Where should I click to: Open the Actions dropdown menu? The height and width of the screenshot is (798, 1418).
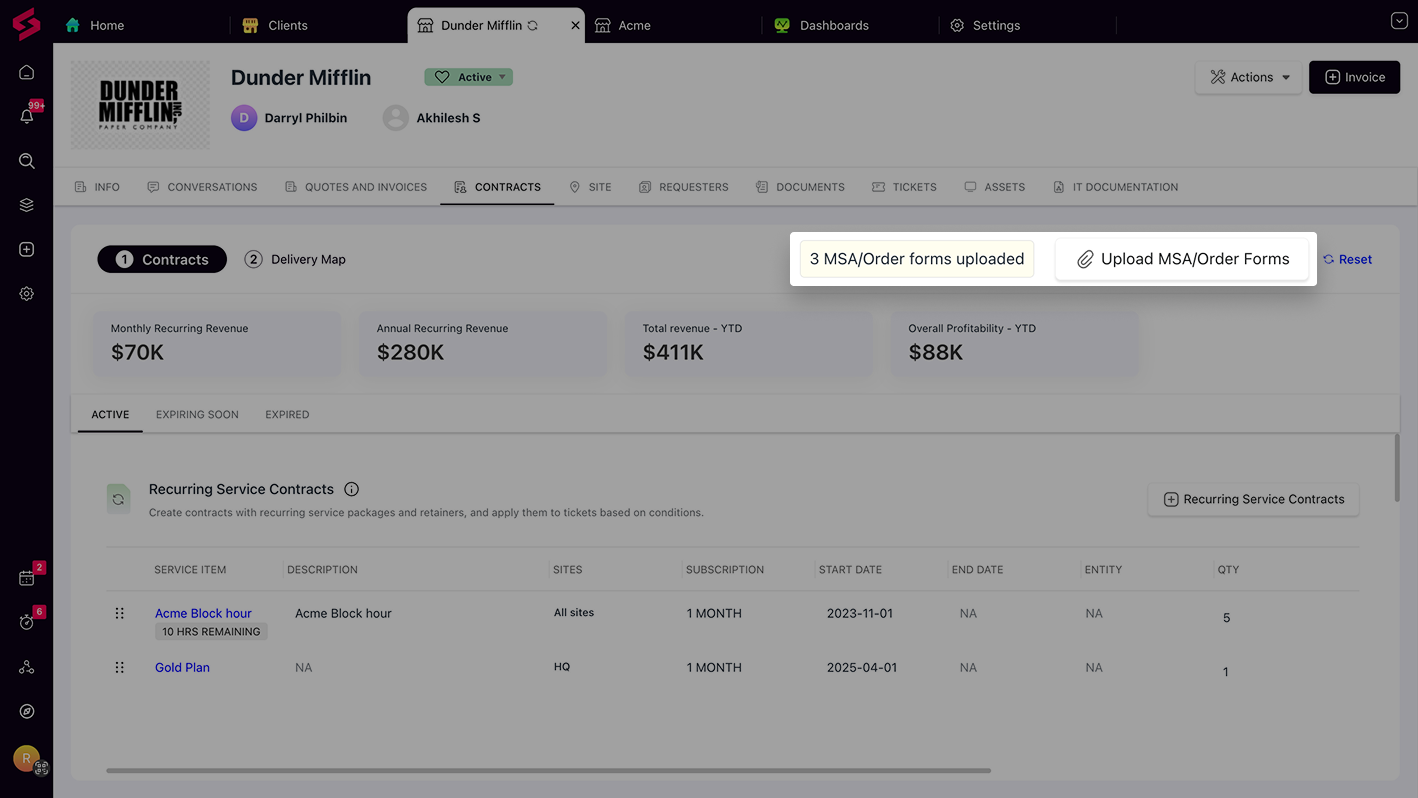(1248, 77)
